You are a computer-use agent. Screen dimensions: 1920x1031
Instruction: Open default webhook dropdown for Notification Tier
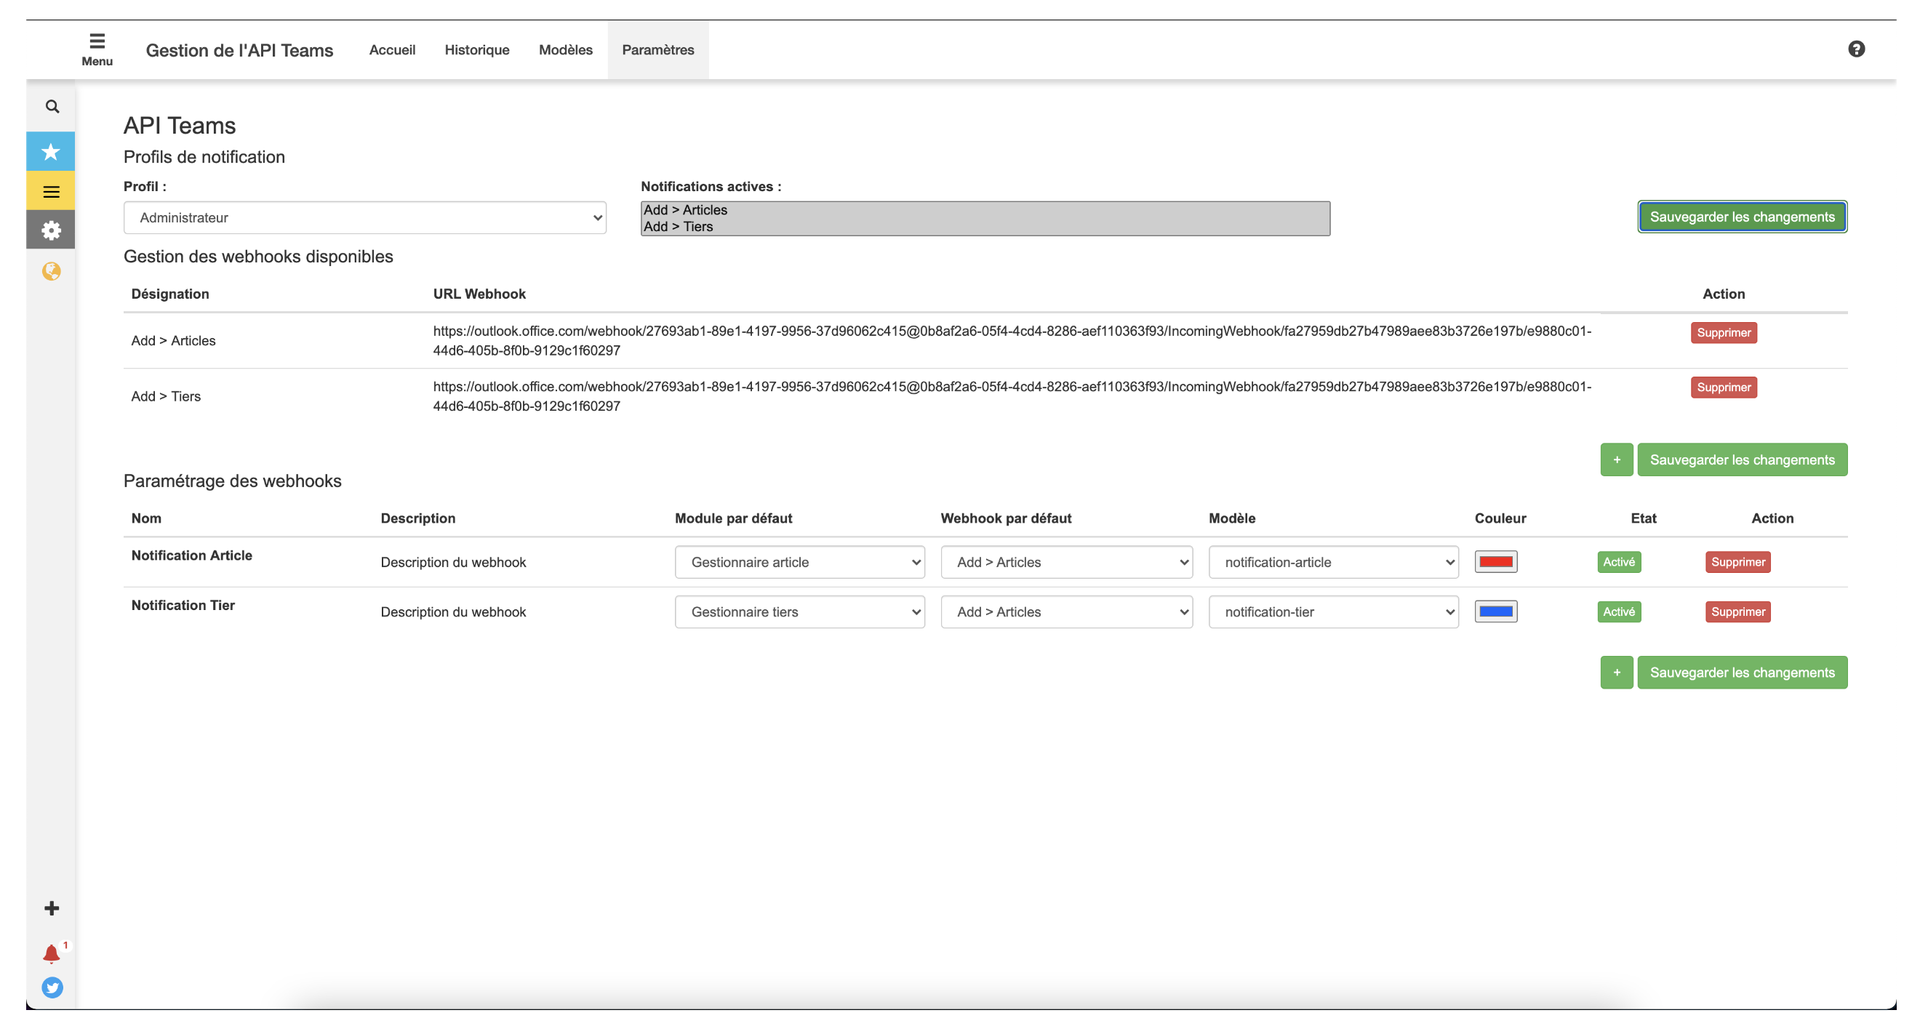pyautogui.click(x=1067, y=612)
